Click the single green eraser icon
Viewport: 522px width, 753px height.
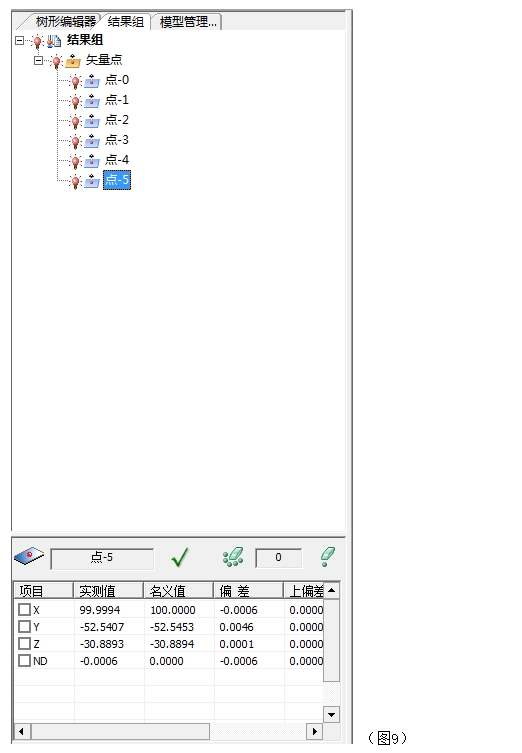click(x=328, y=557)
